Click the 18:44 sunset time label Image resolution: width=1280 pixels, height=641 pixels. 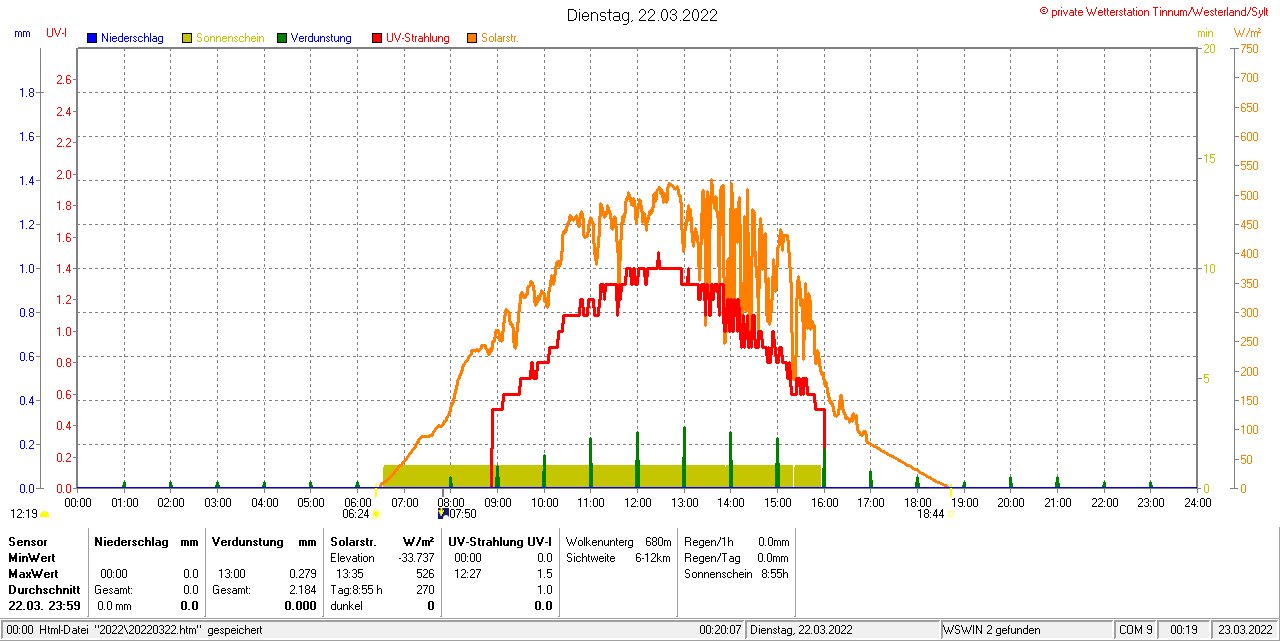930,514
